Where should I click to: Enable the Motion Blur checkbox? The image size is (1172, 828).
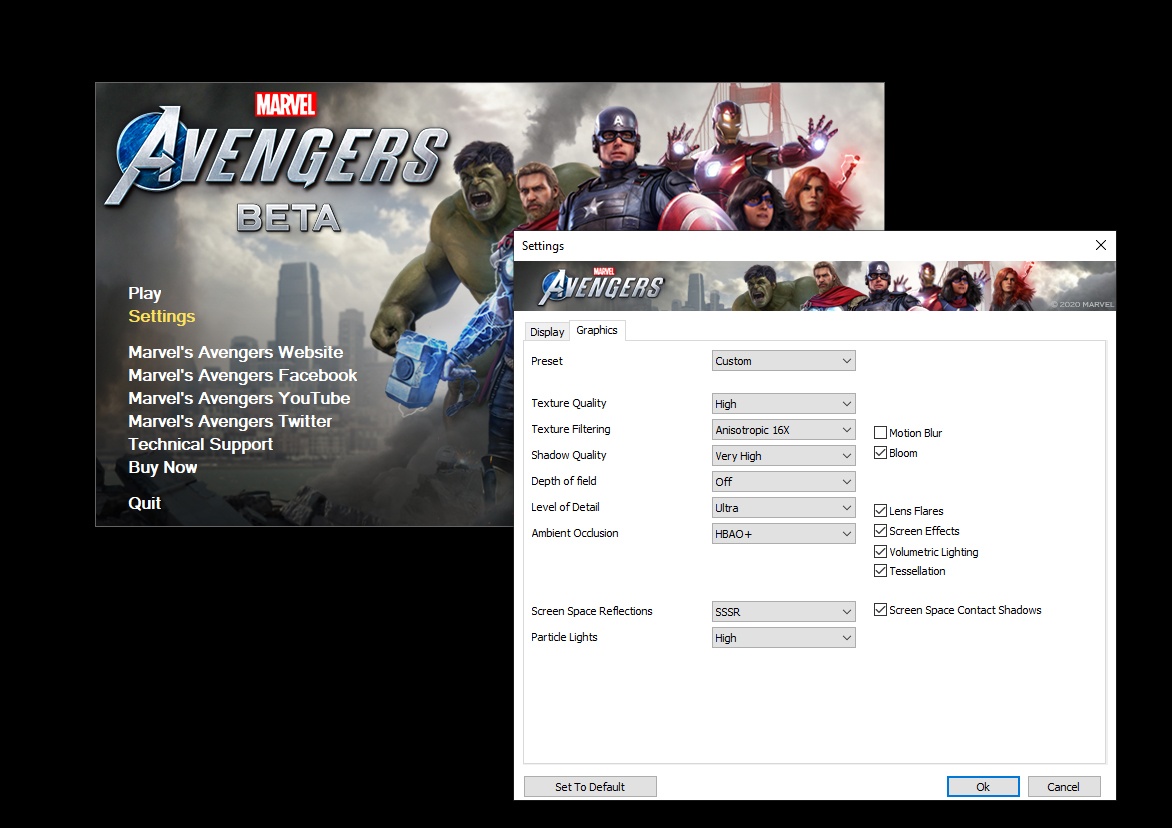tap(881, 433)
